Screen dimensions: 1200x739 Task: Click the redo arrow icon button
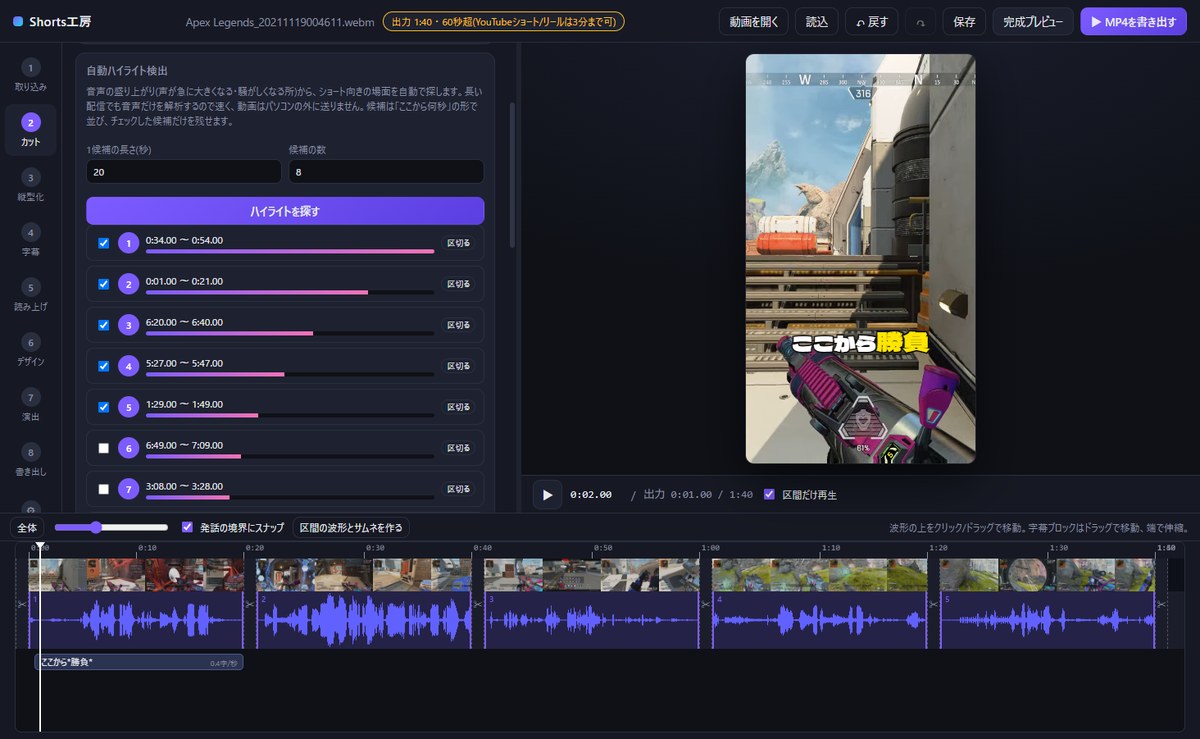[920, 21]
